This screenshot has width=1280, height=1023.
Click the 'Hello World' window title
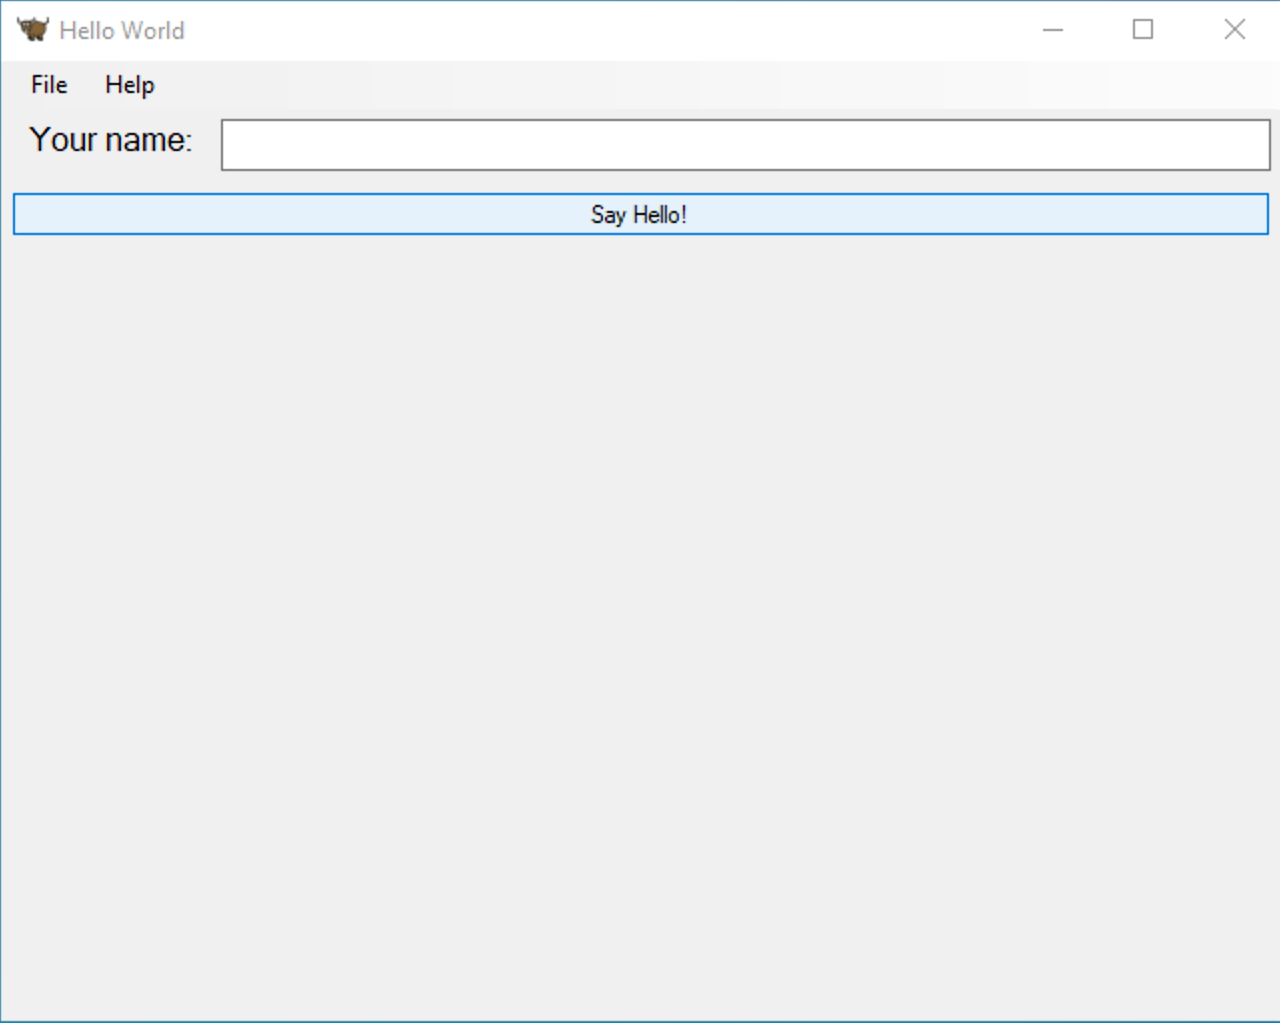122,31
